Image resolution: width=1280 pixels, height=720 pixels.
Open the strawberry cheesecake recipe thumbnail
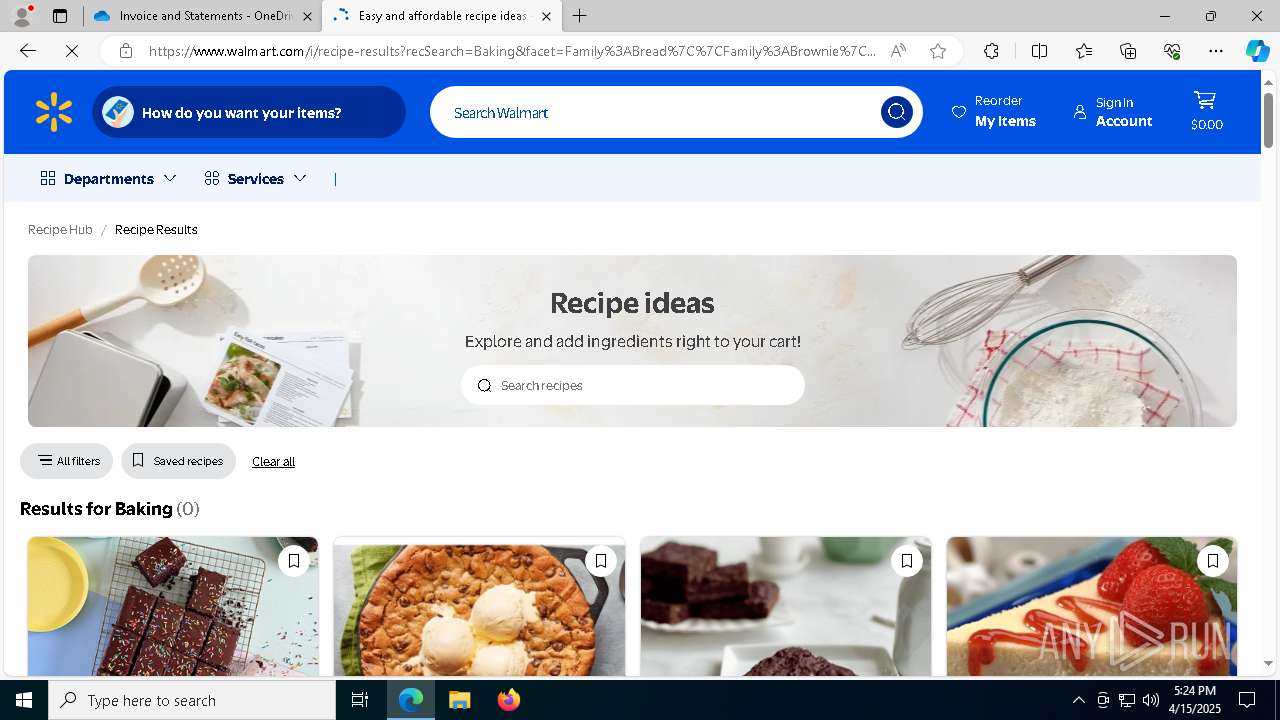(x=1092, y=607)
